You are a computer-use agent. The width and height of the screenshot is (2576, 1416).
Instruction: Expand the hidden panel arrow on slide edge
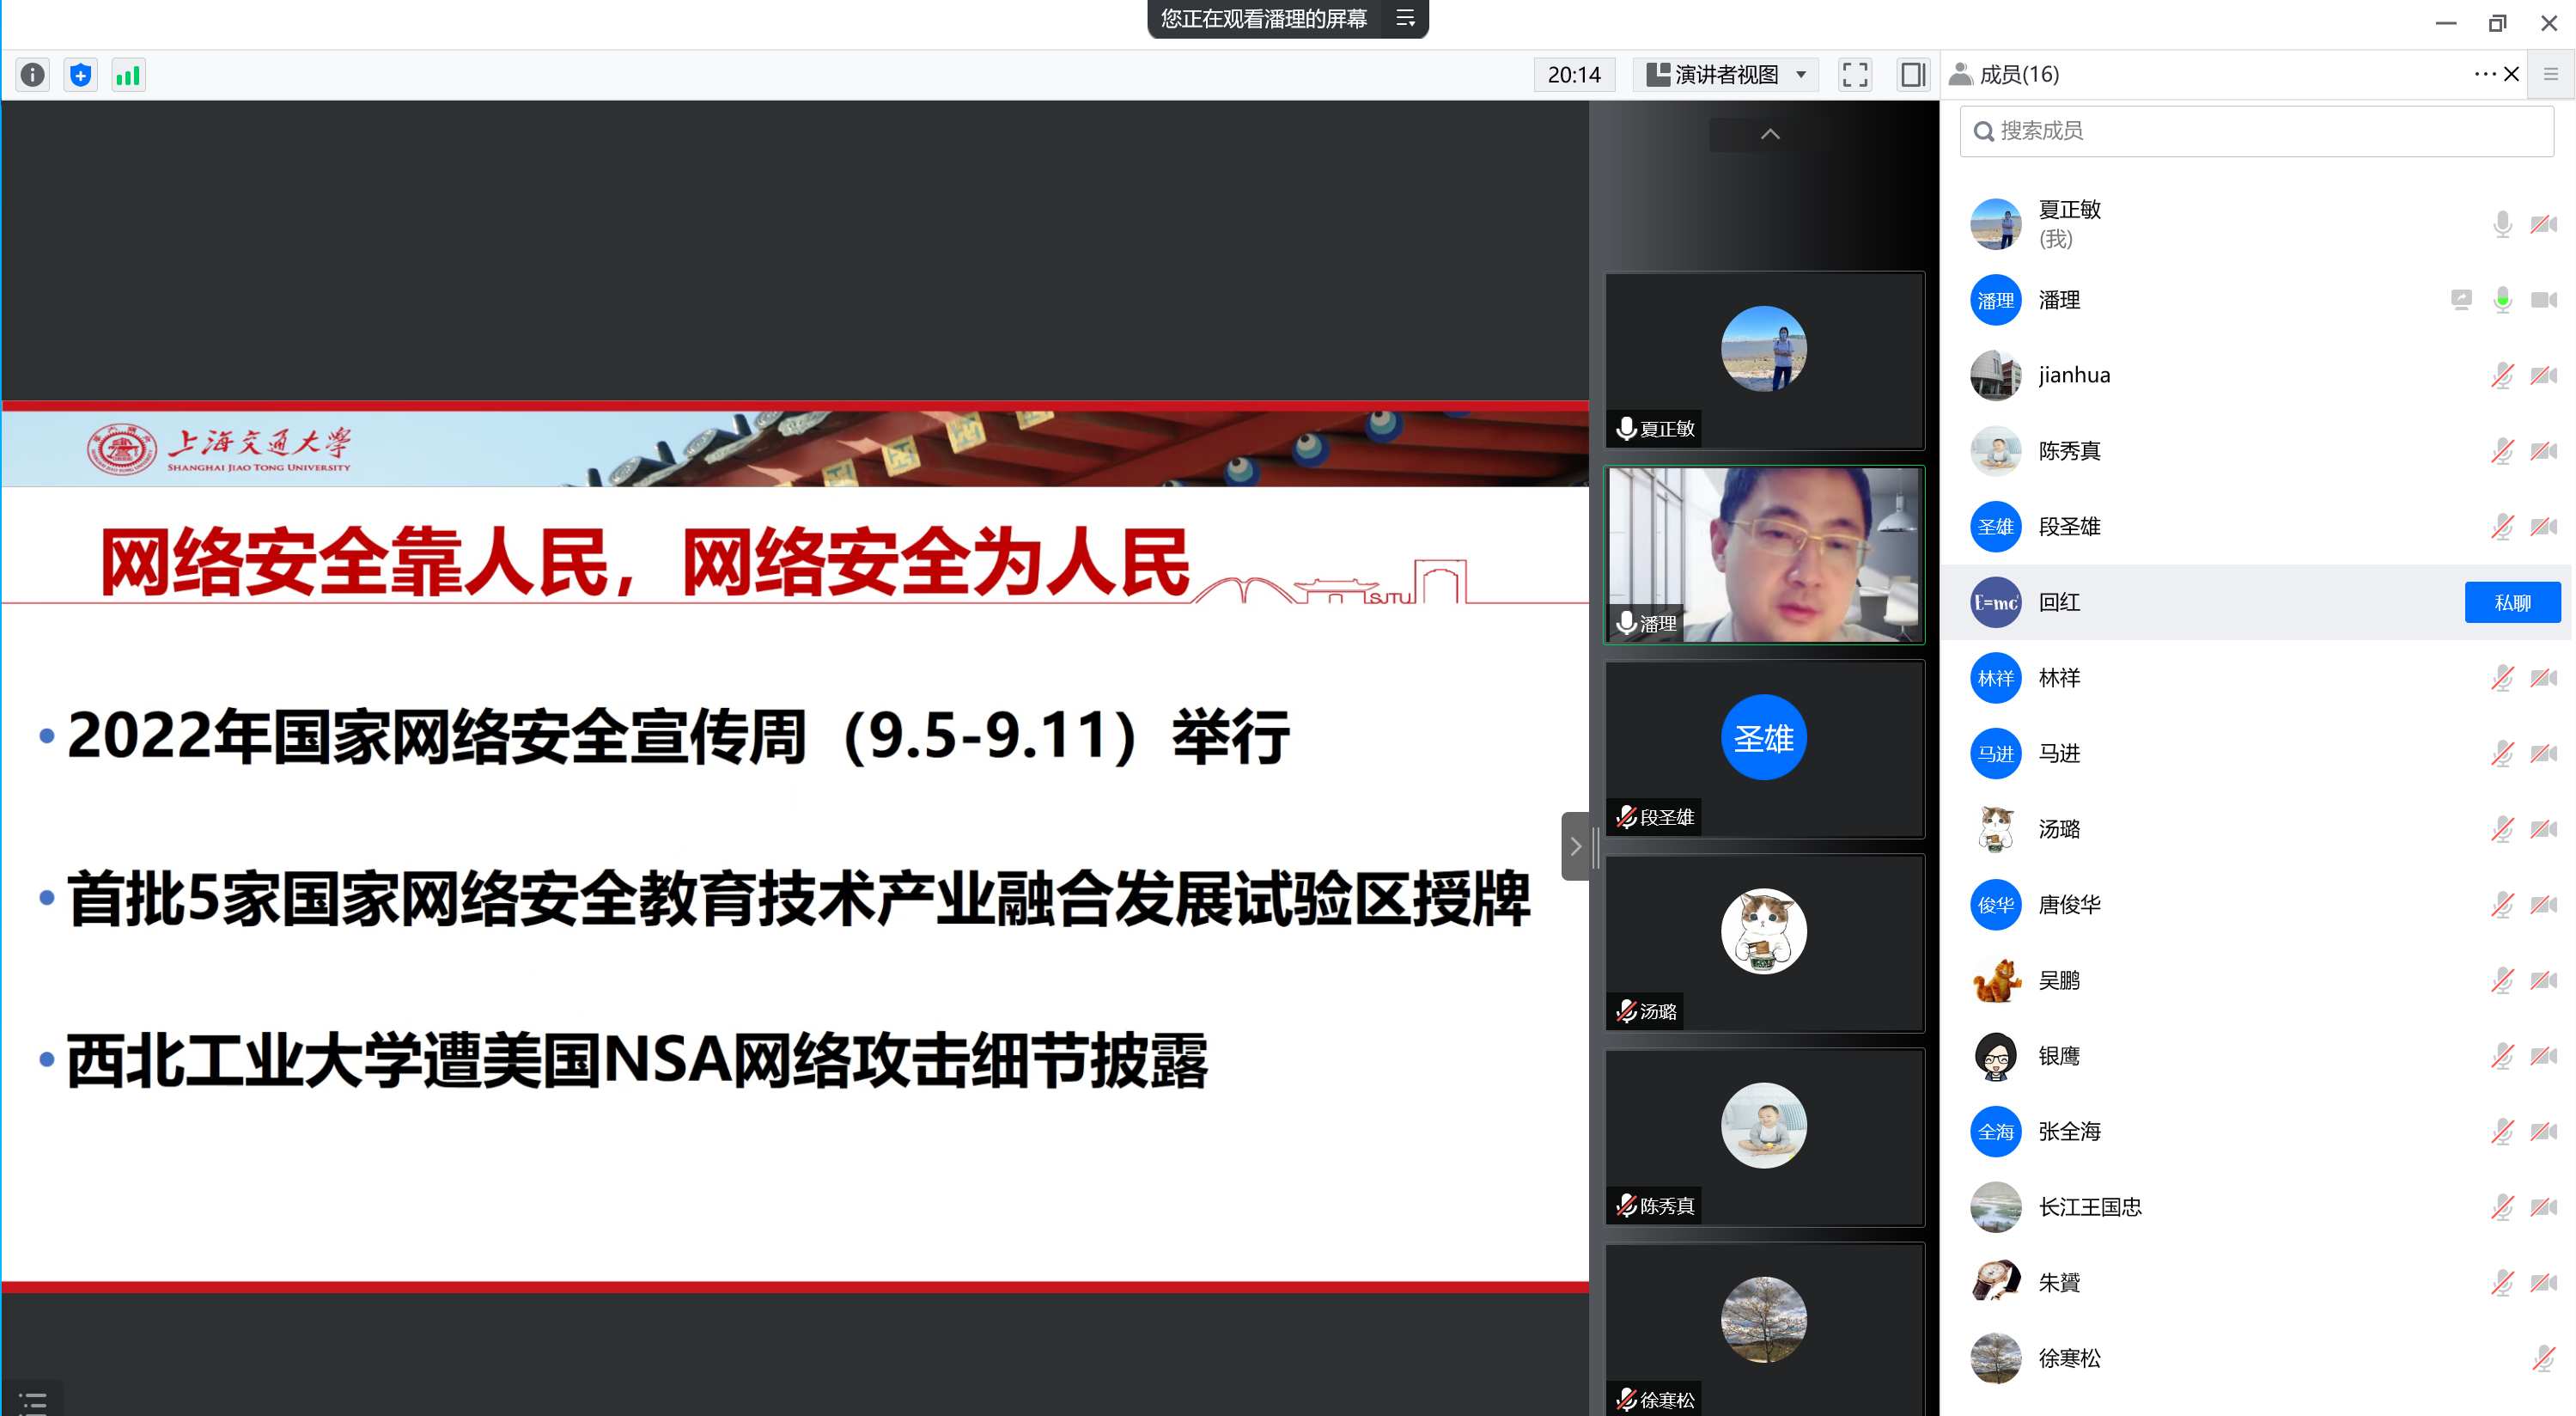coord(1577,846)
